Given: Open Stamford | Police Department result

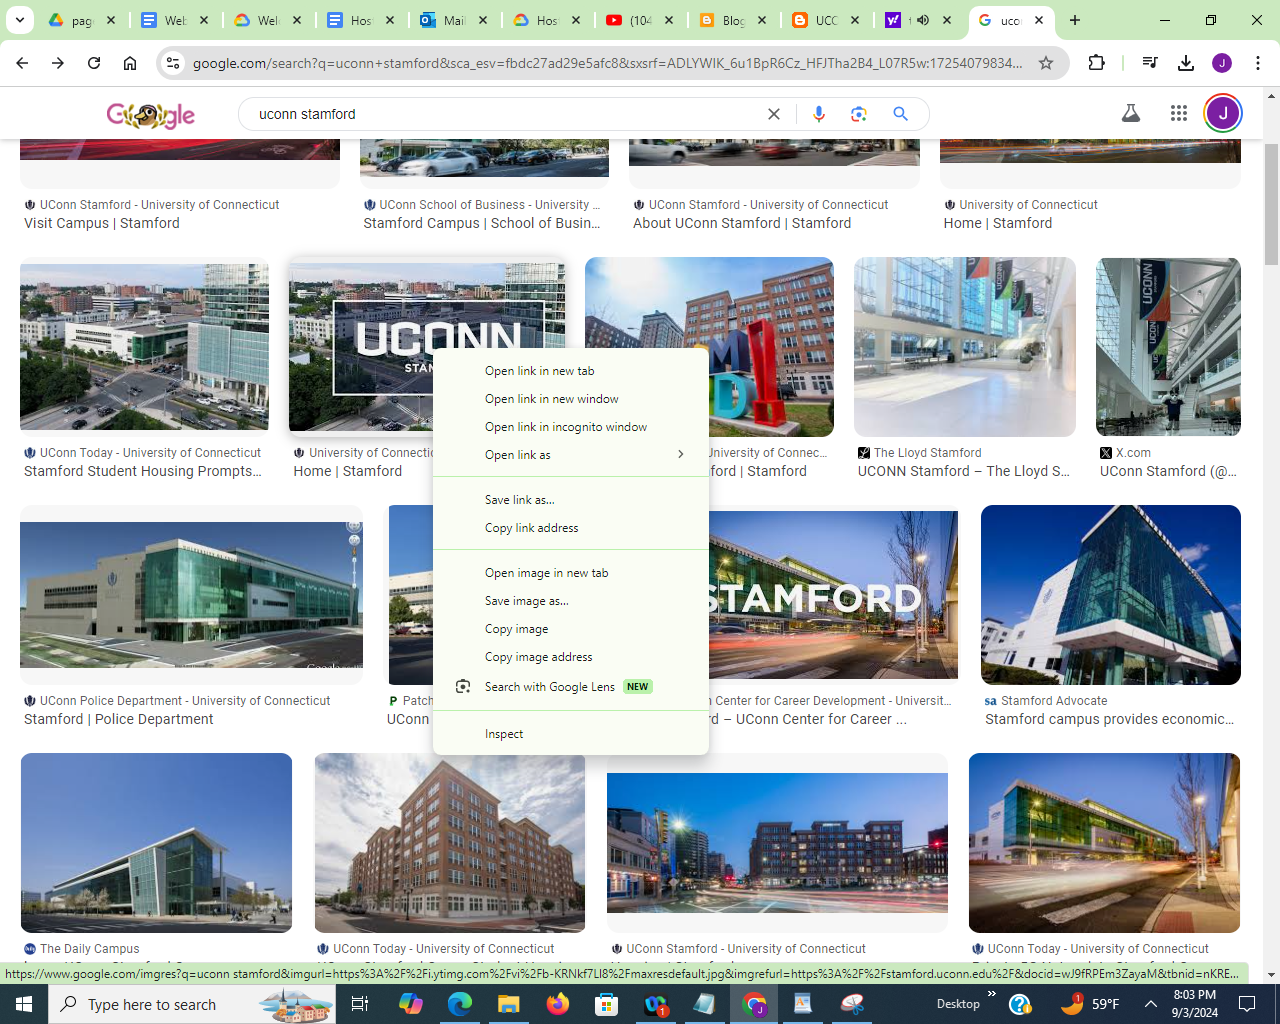Looking at the screenshot, I should [x=119, y=719].
